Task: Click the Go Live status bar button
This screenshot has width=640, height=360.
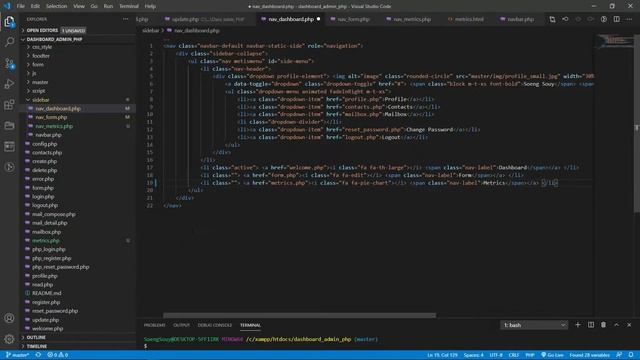Action: (552, 355)
